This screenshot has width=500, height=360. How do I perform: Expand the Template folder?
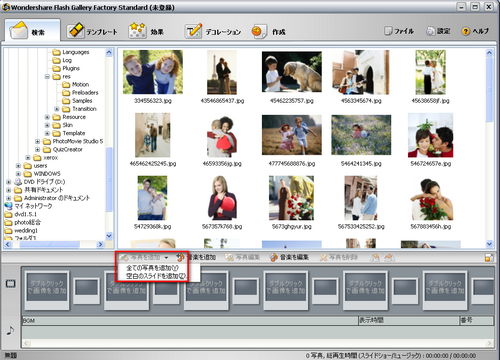pos(47,133)
